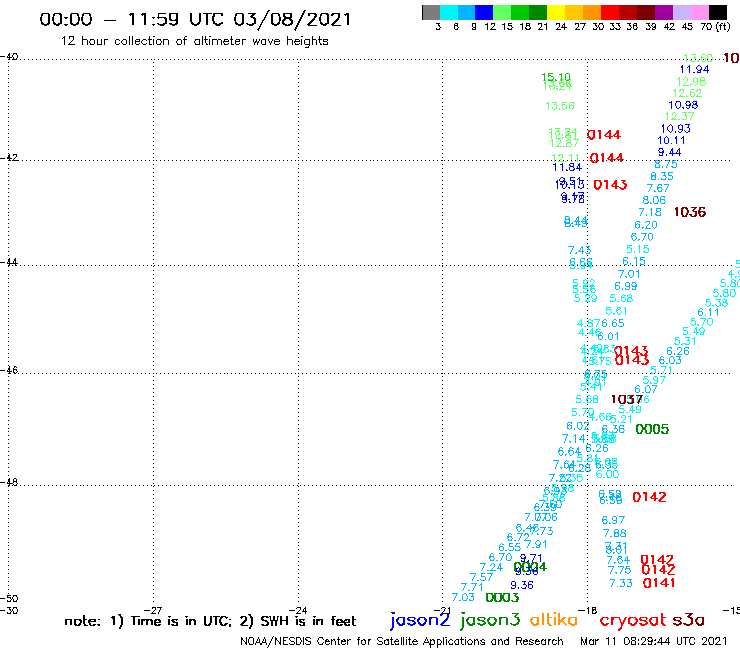Click the value '8.06'
The width and height of the screenshot is (740, 650).
tap(654, 200)
